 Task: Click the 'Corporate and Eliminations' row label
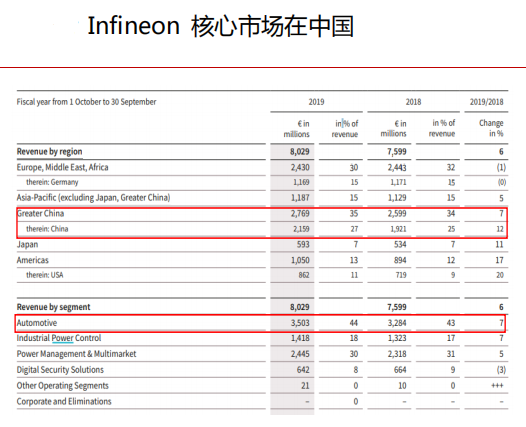(x=64, y=401)
